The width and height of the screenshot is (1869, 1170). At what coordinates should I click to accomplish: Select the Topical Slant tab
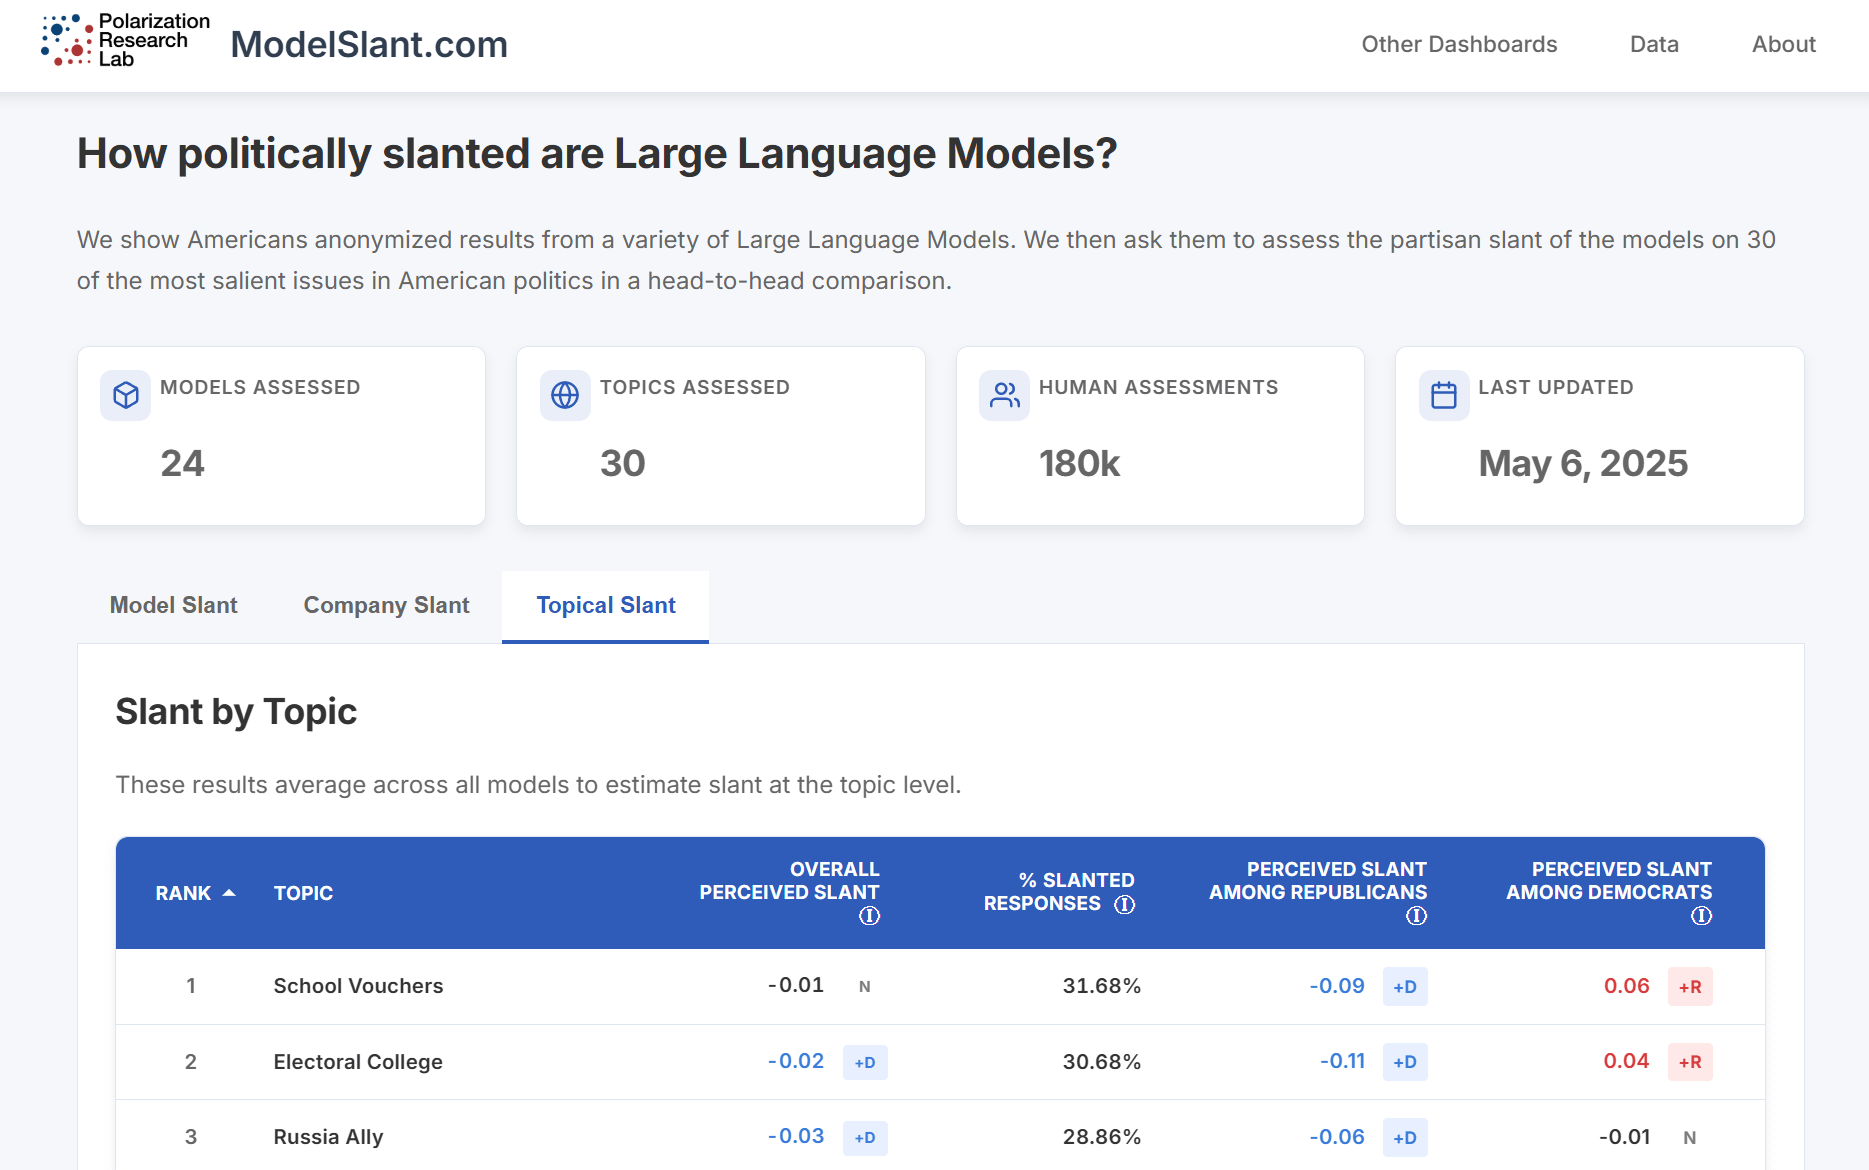pos(606,605)
